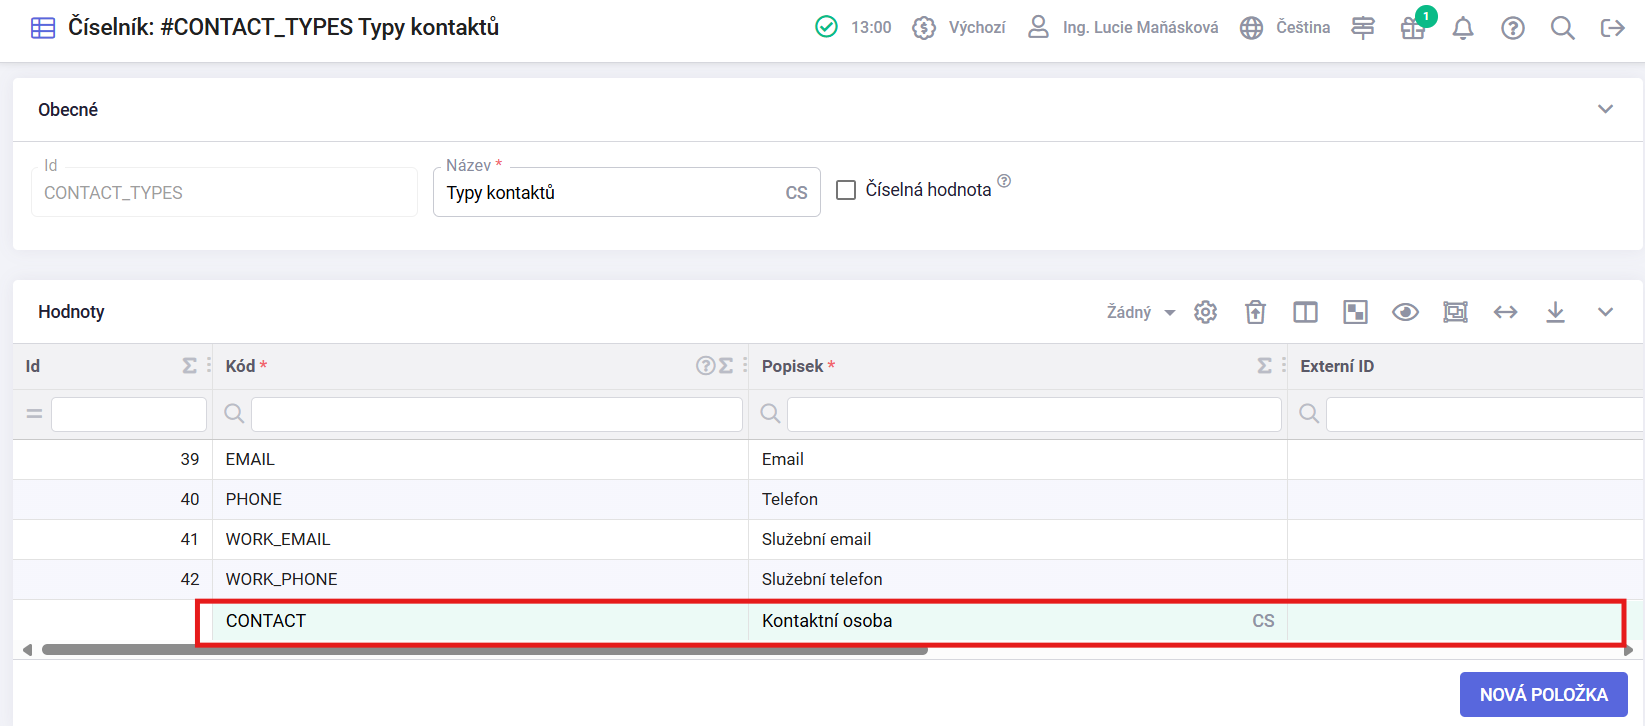Toggle the column width arrows icon
The width and height of the screenshot is (1645, 726).
point(1506,312)
